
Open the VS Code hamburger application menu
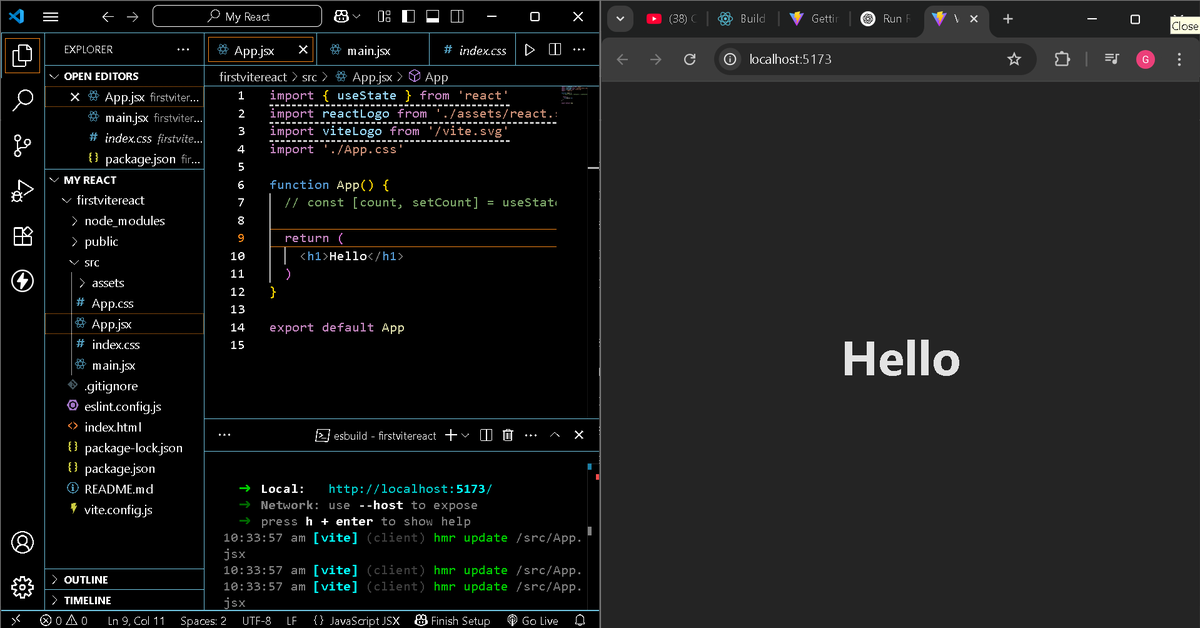click(51, 17)
